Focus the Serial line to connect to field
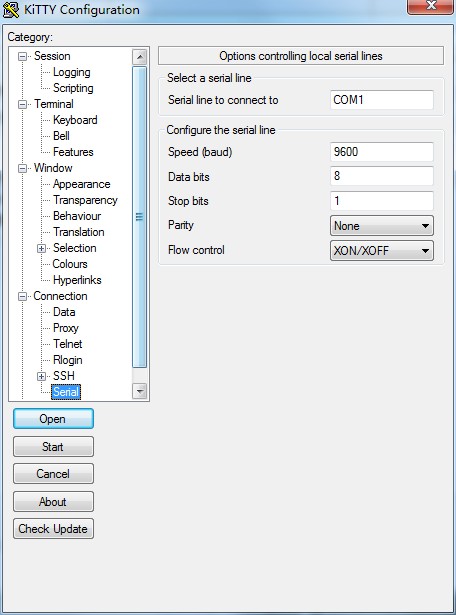Viewport: 456px width, 615px height. click(382, 100)
